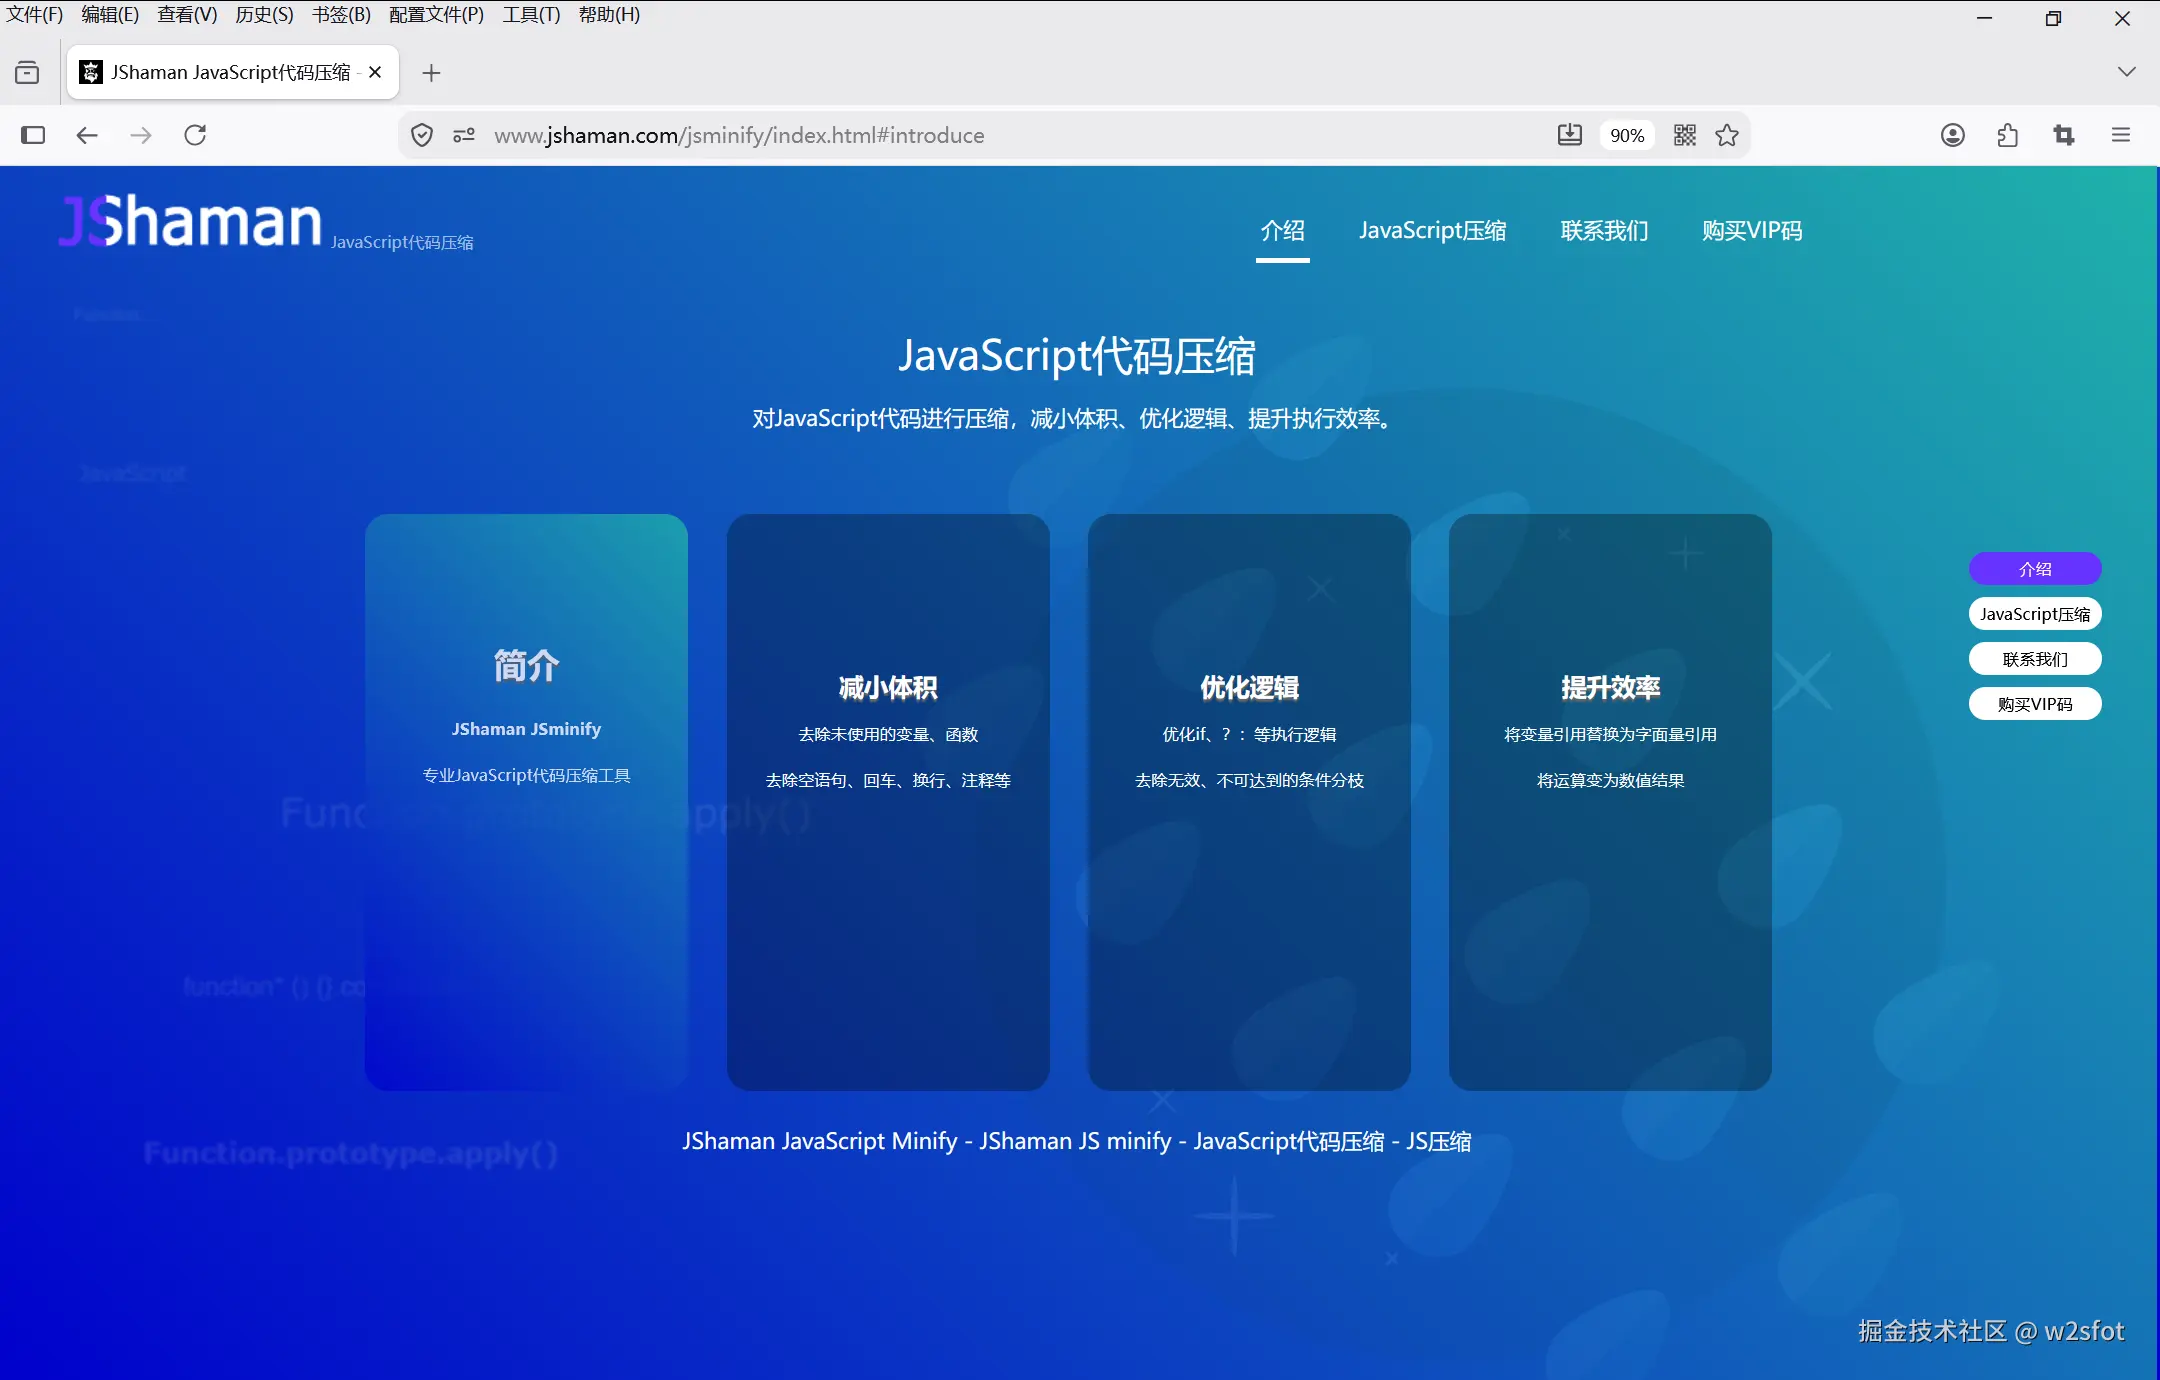The image size is (2160, 1380).
Task: Click the JShaman JavaScript Minify footer text
Action: pyautogui.click(x=1076, y=1141)
